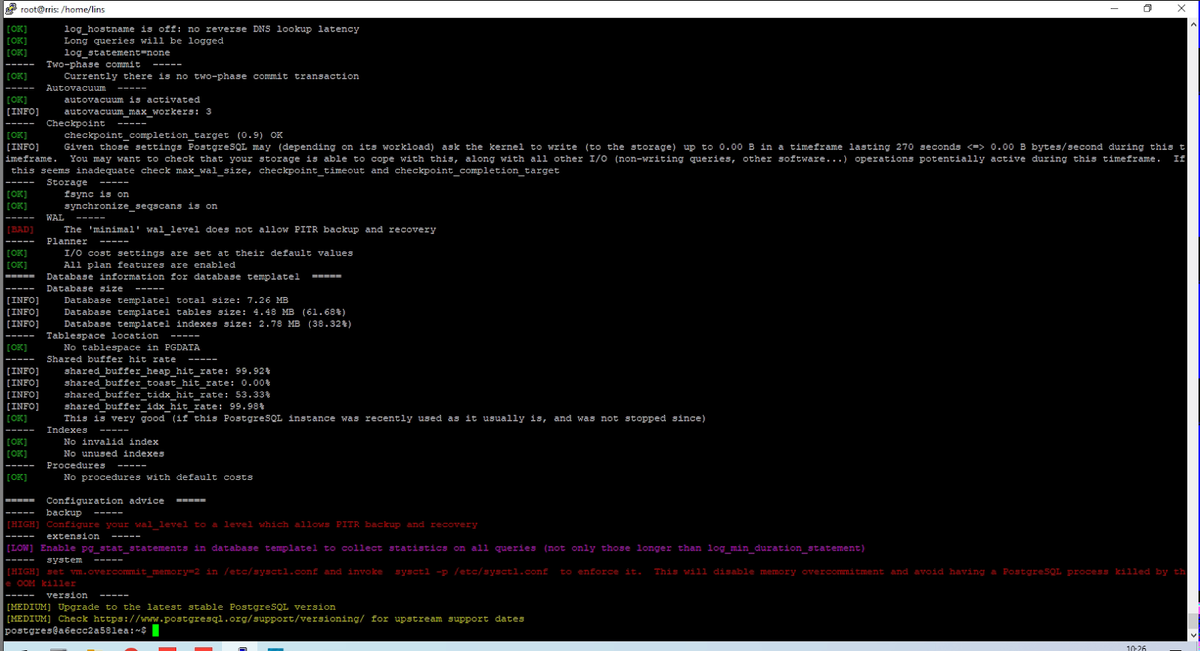Minimize the PuTTY terminal window
This screenshot has width=1200, height=651.
[x=1114, y=8]
